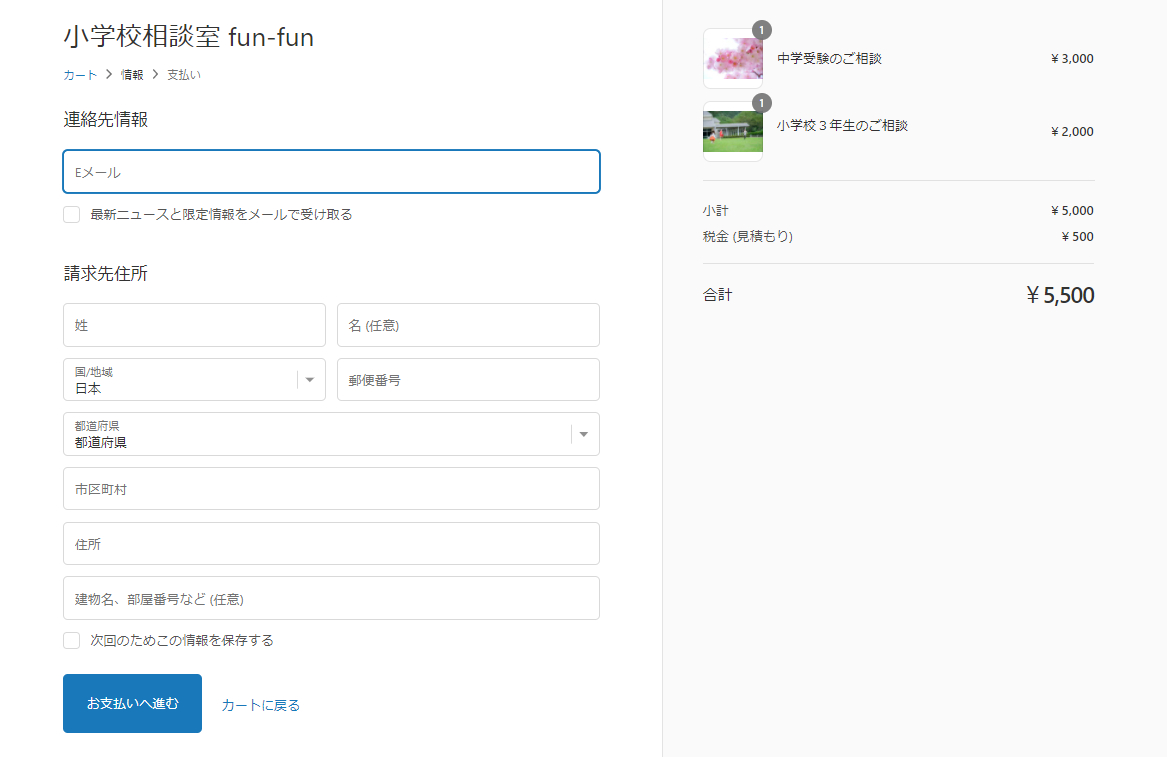Viewport: 1167px width, 757px height.
Task: Click the cherry blossom product thumbnail
Action: click(733, 59)
